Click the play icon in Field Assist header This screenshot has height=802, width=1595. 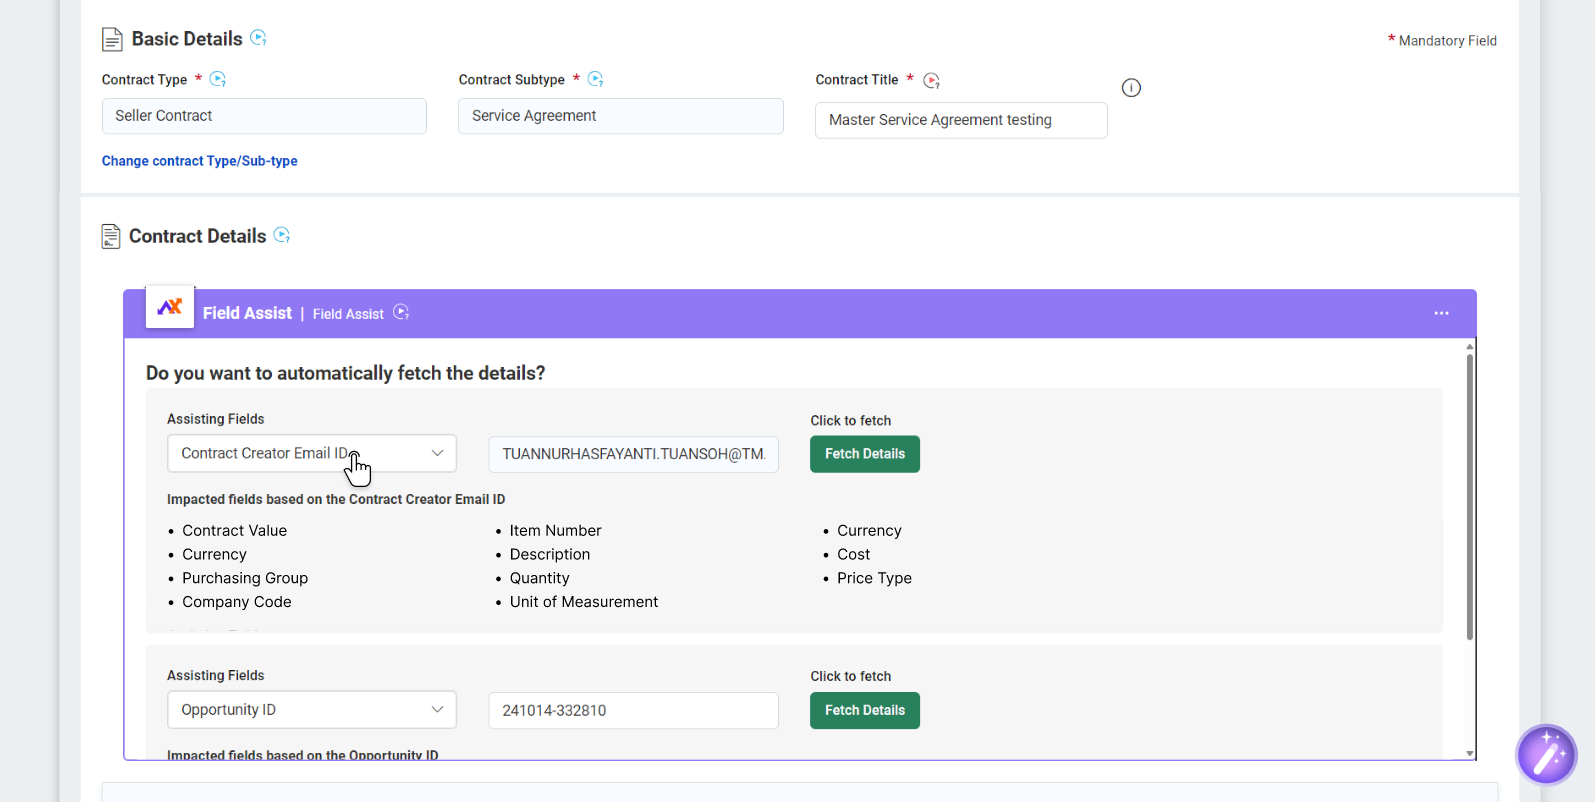[401, 312]
